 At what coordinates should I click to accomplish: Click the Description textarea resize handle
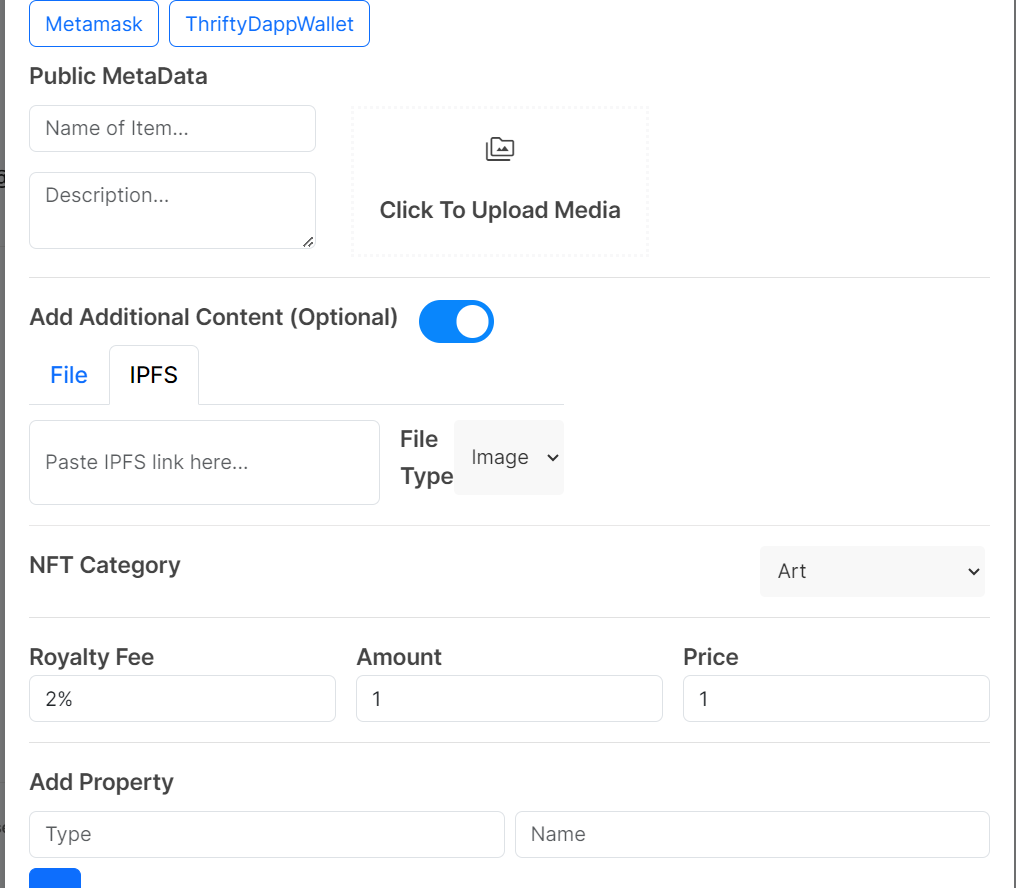308,242
